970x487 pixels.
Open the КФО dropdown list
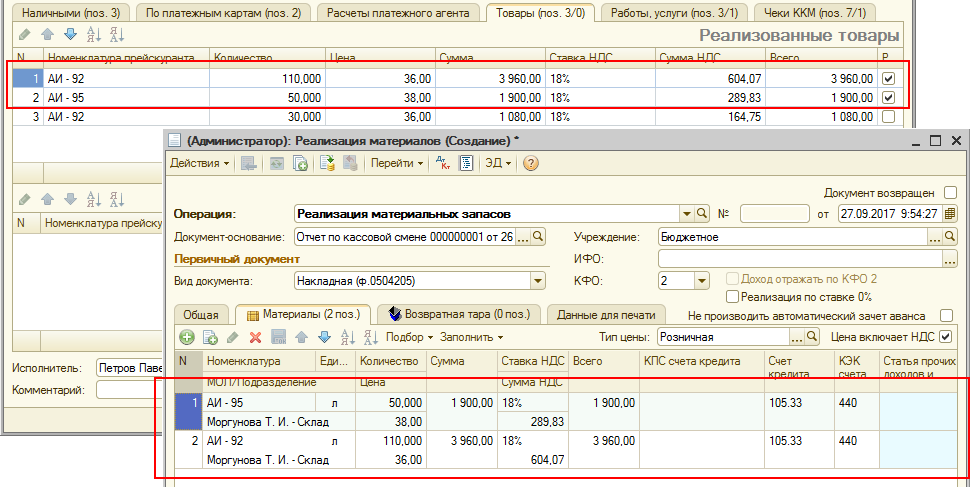701,282
